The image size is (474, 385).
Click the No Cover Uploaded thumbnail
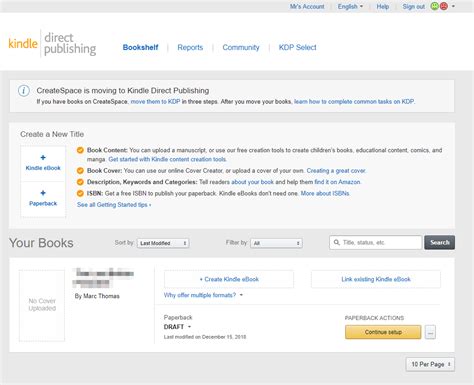coord(42,305)
